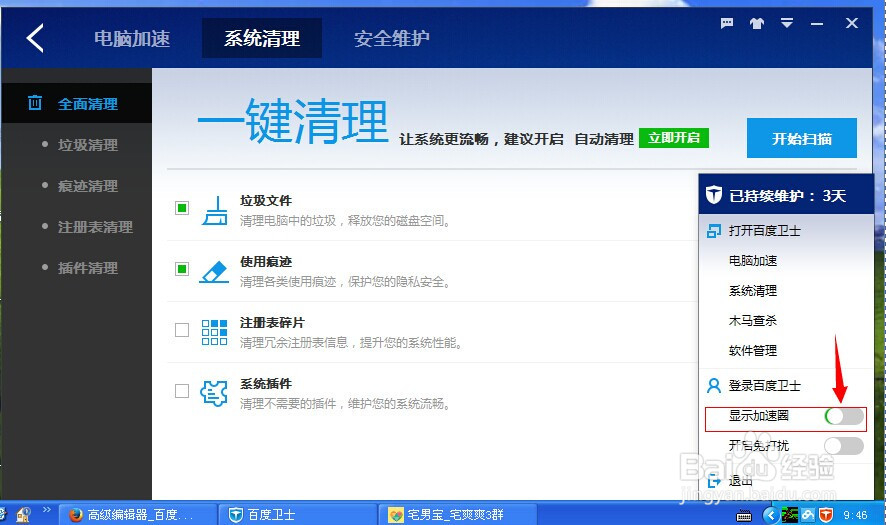Click the blue cloud tray icon
The height and width of the screenshot is (525, 886).
[x=808, y=515]
